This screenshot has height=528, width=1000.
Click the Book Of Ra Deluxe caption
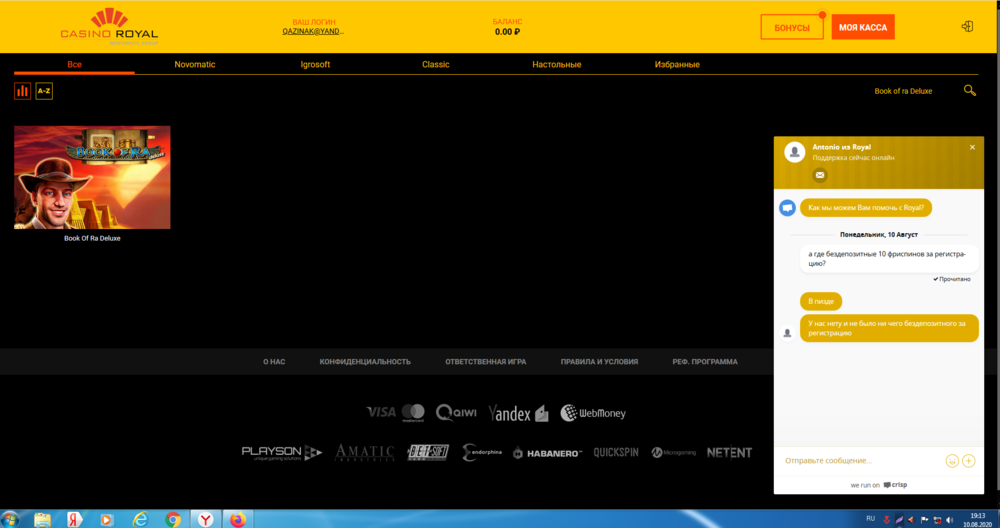pos(92,238)
